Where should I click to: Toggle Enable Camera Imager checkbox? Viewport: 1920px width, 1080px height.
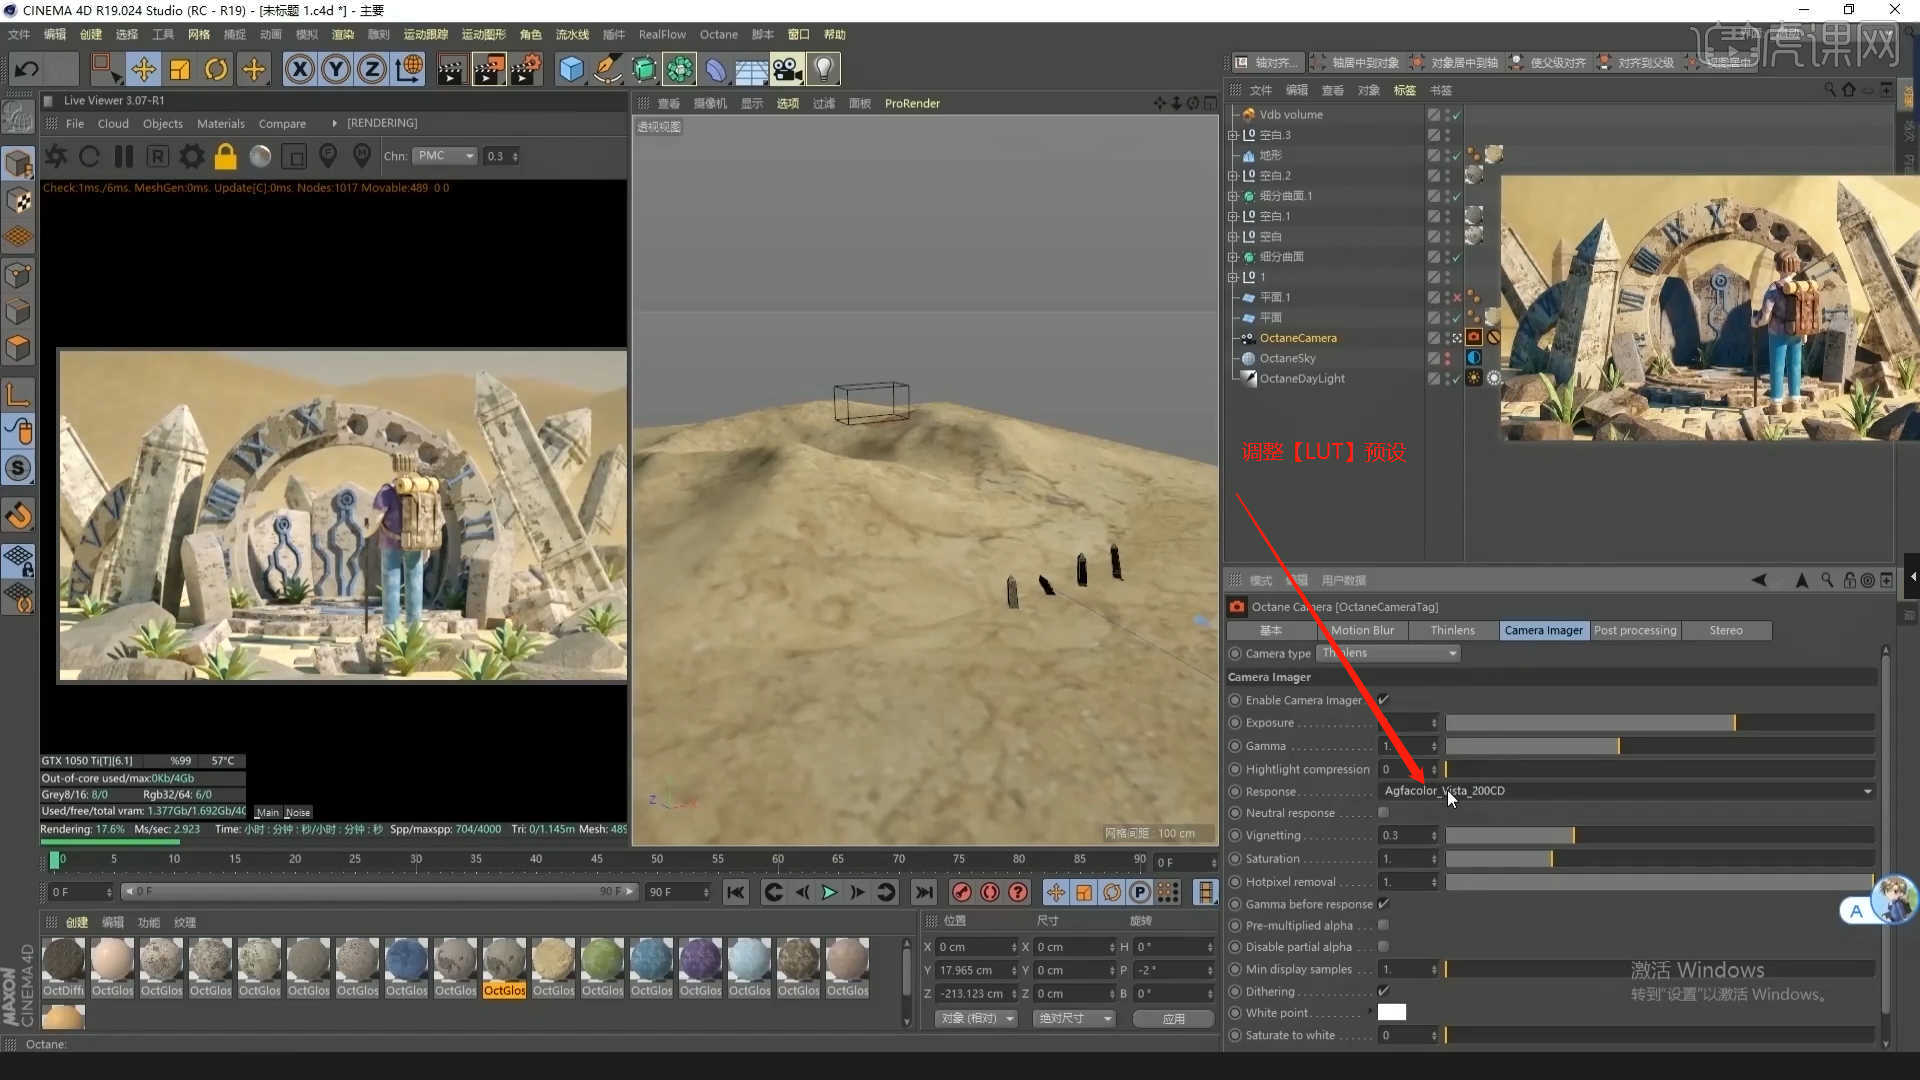click(x=1384, y=700)
